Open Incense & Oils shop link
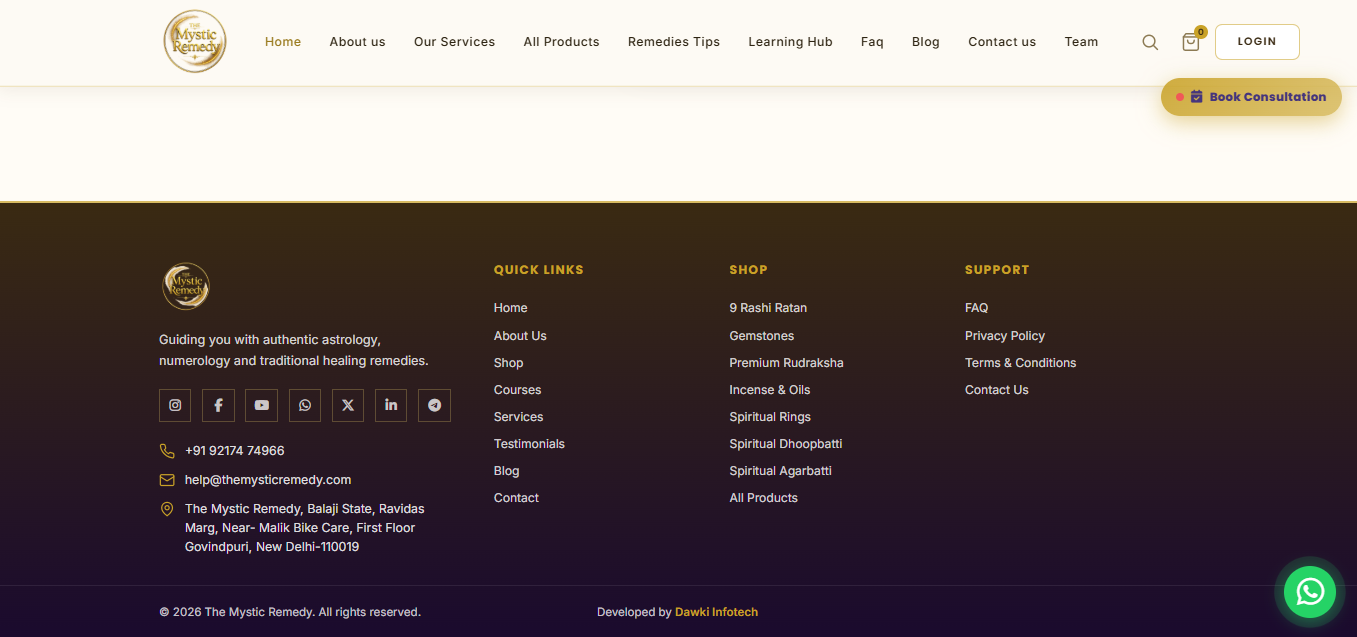 tap(770, 390)
